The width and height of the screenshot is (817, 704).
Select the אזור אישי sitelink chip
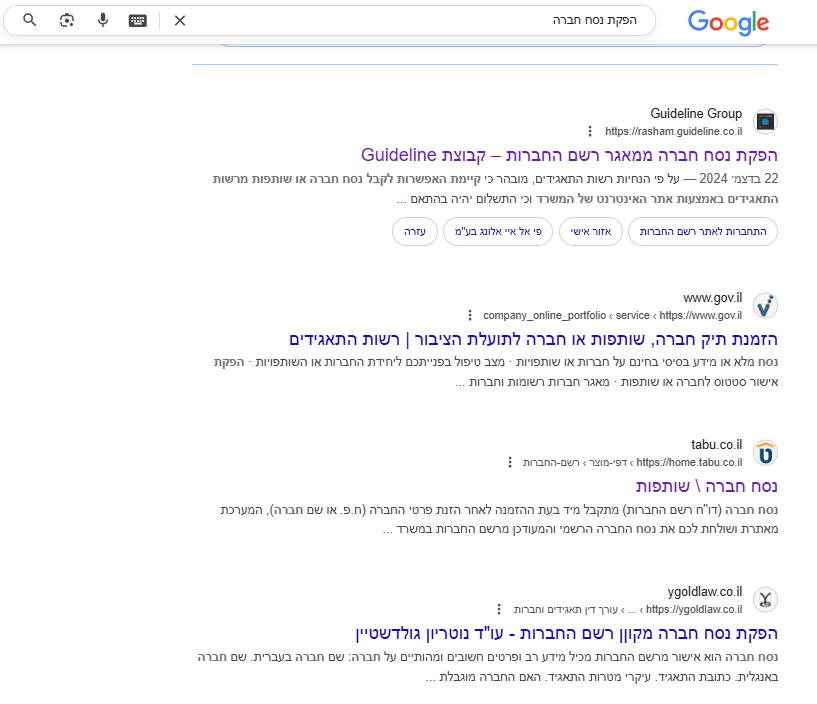point(590,232)
